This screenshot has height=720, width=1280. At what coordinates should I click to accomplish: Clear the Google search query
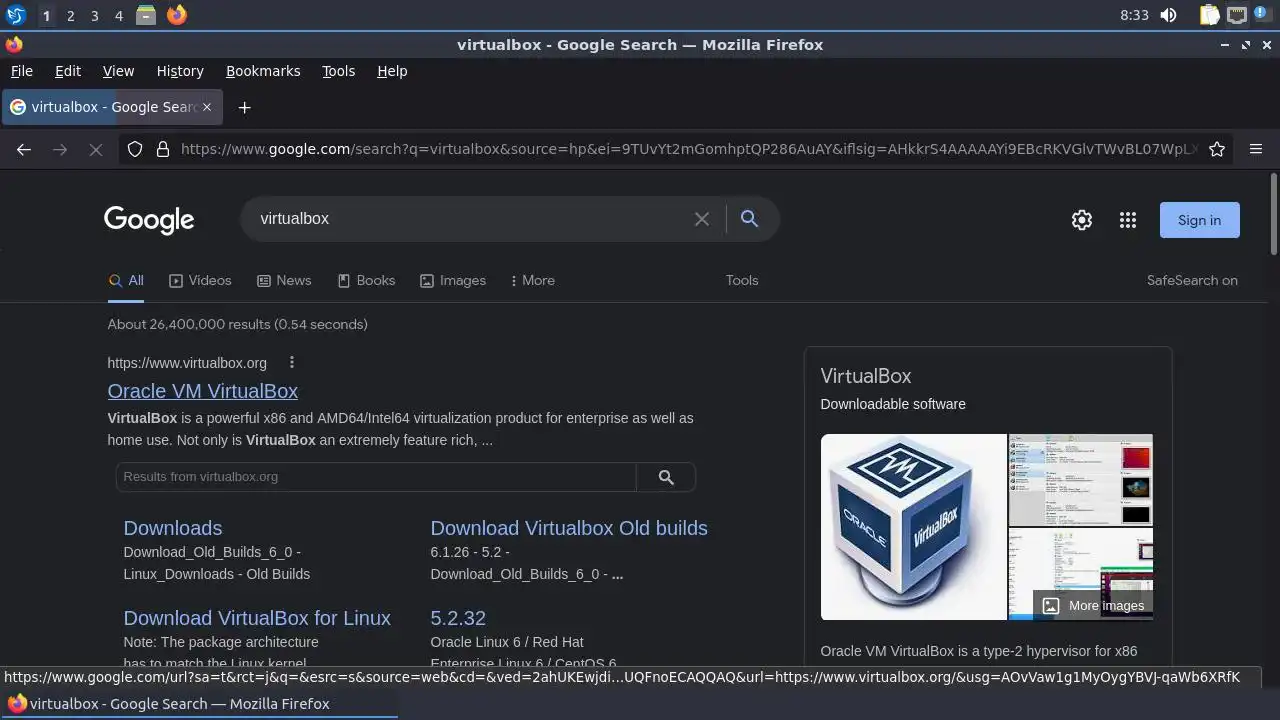[x=702, y=219]
